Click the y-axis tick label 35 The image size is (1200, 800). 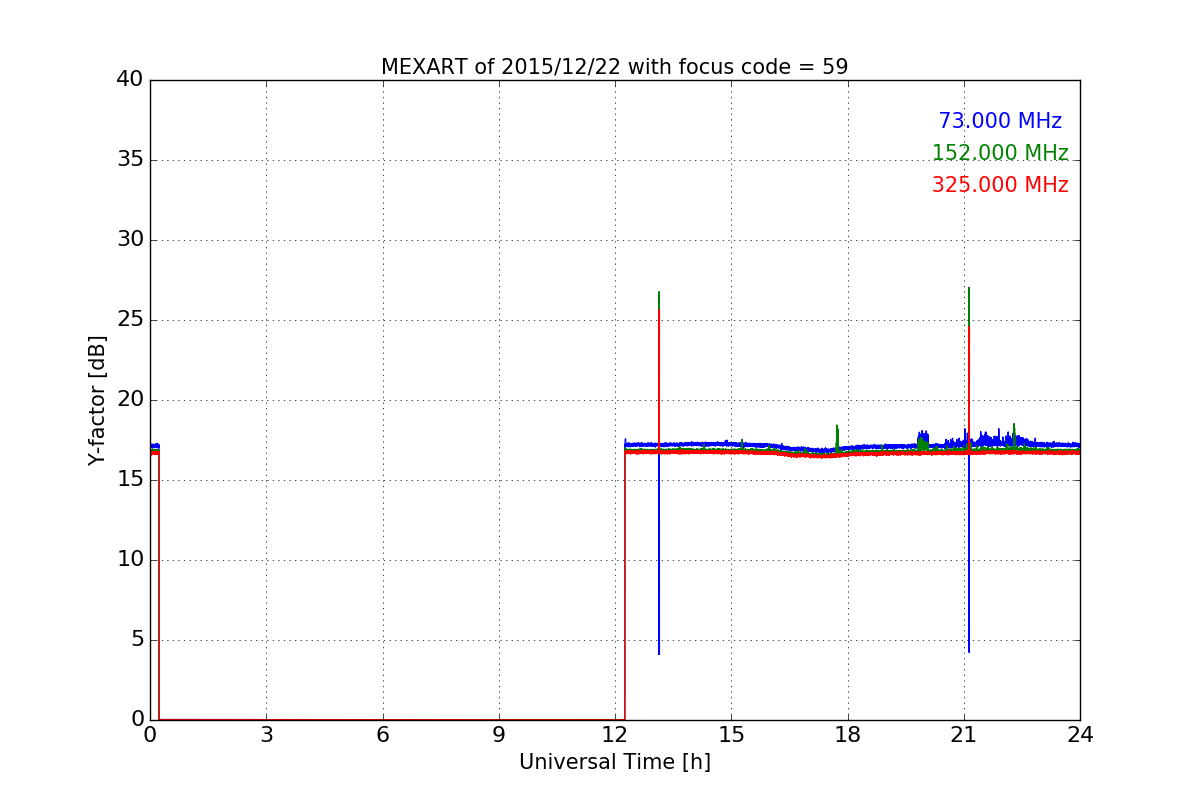130,160
